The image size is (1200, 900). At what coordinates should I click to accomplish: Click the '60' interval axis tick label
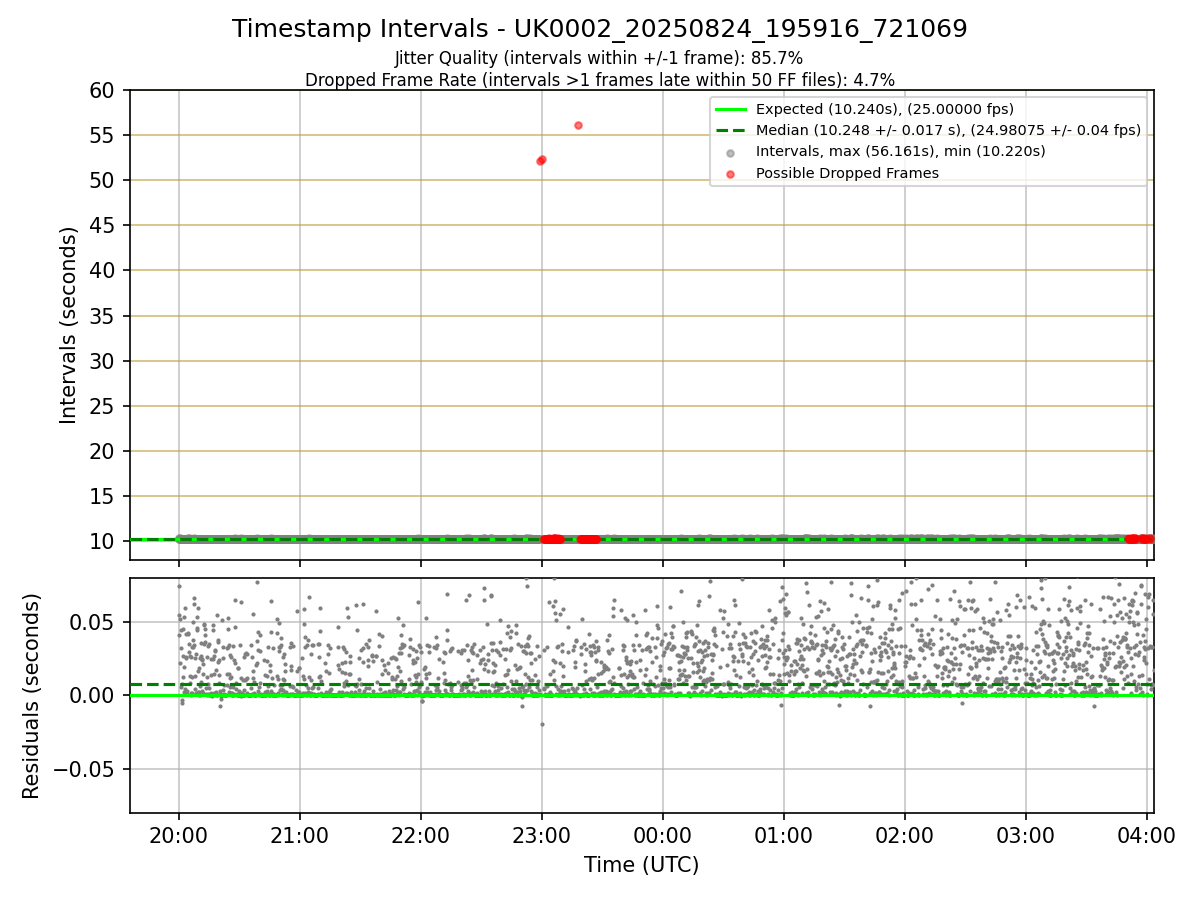click(x=103, y=90)
